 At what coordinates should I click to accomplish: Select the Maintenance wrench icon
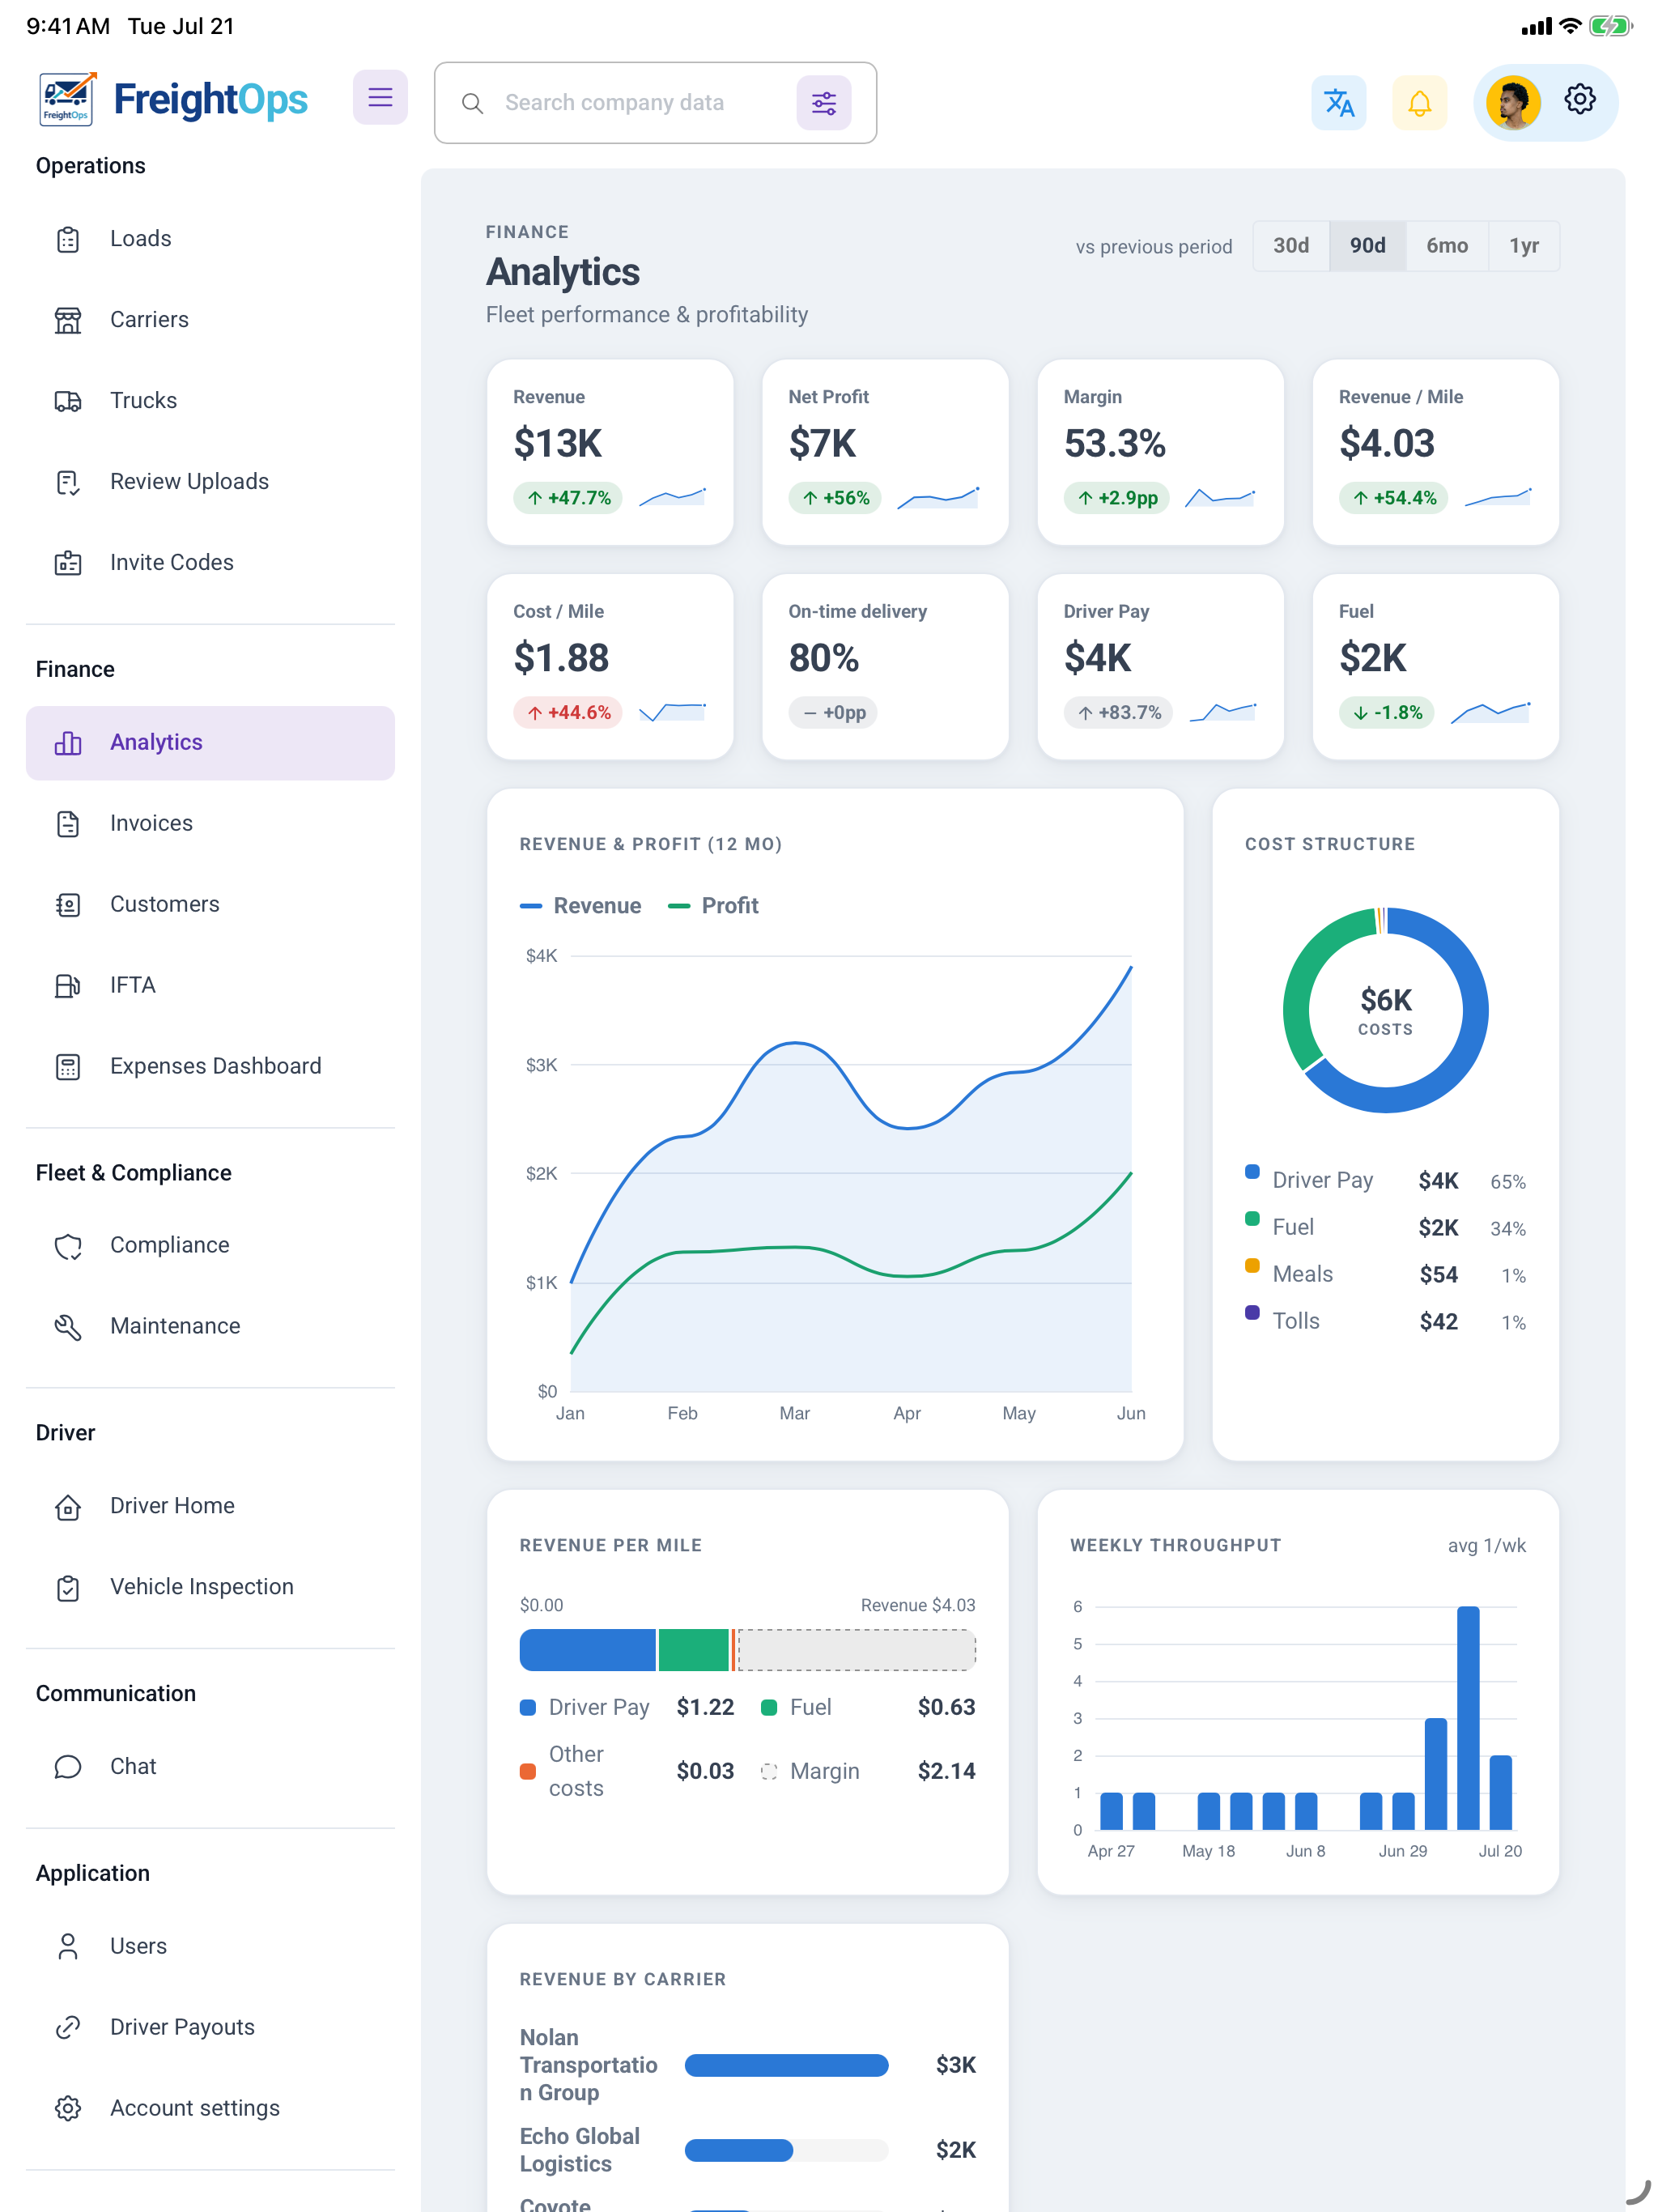(67, 1327)
